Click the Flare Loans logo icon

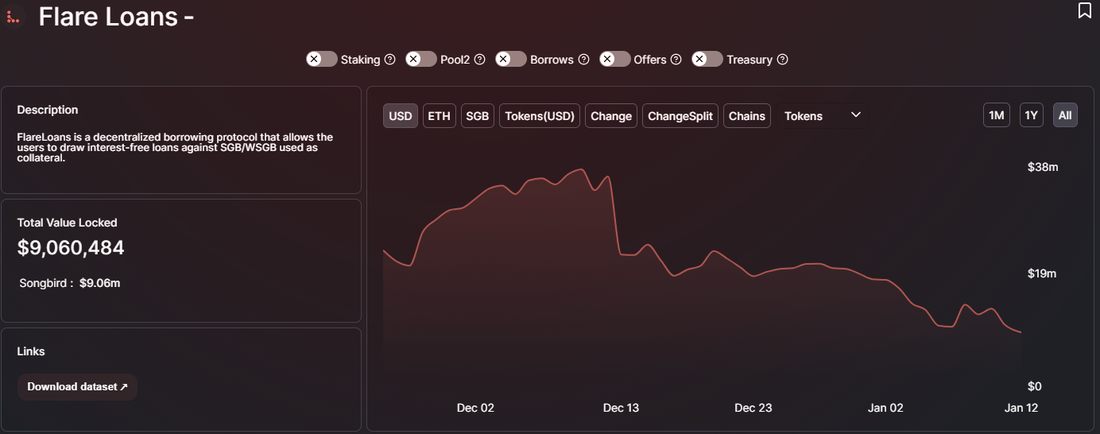13,17
